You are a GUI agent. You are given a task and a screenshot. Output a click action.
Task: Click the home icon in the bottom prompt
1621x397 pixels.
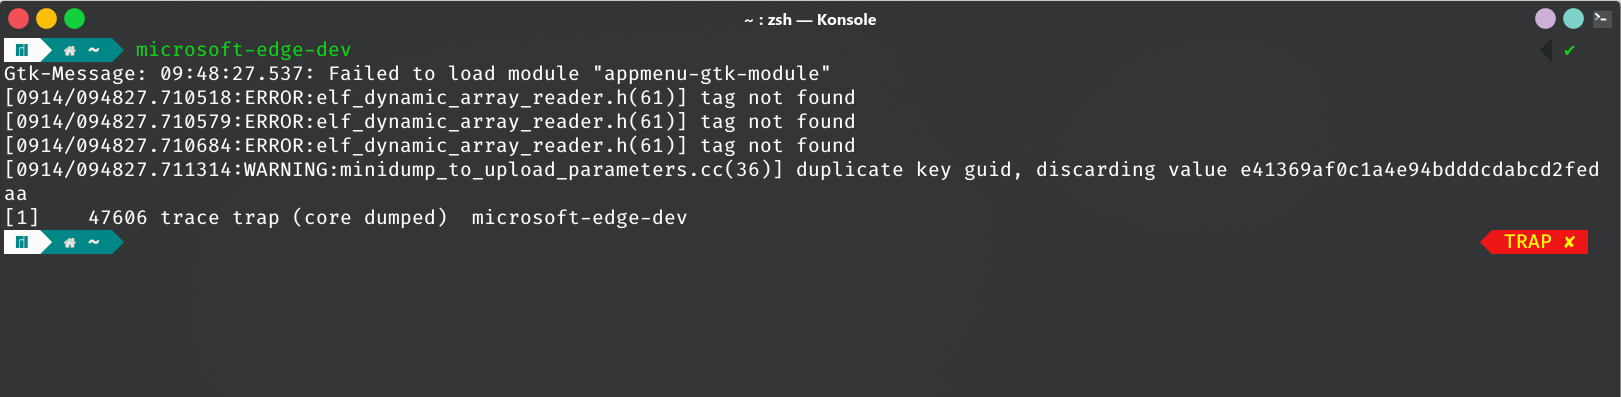click(70, 242)
